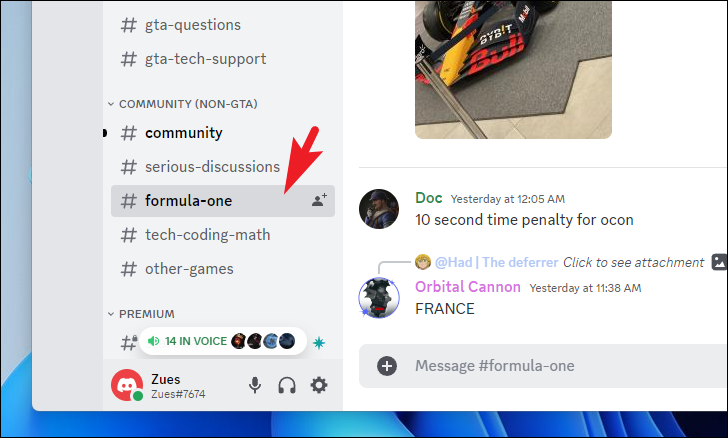Click Zues Discord logo avatar
Viewport: 728px width, 438px height.
coord(127,385)
